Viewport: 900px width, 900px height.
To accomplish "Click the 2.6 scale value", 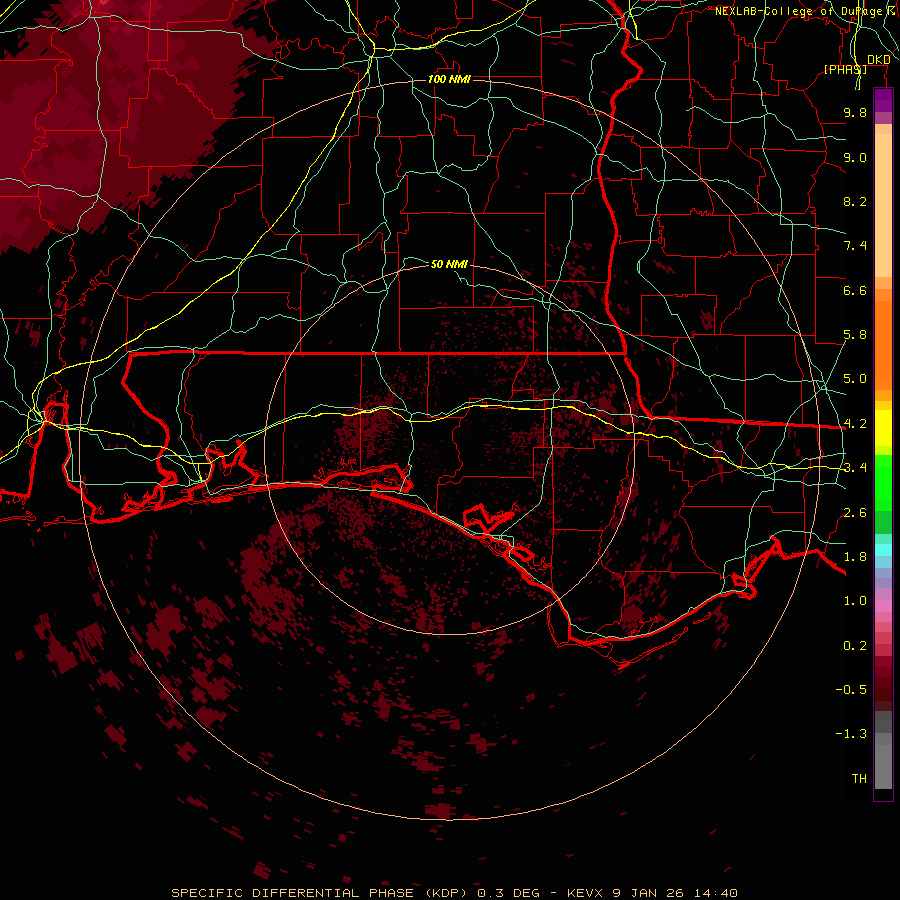I will point(855,513).
